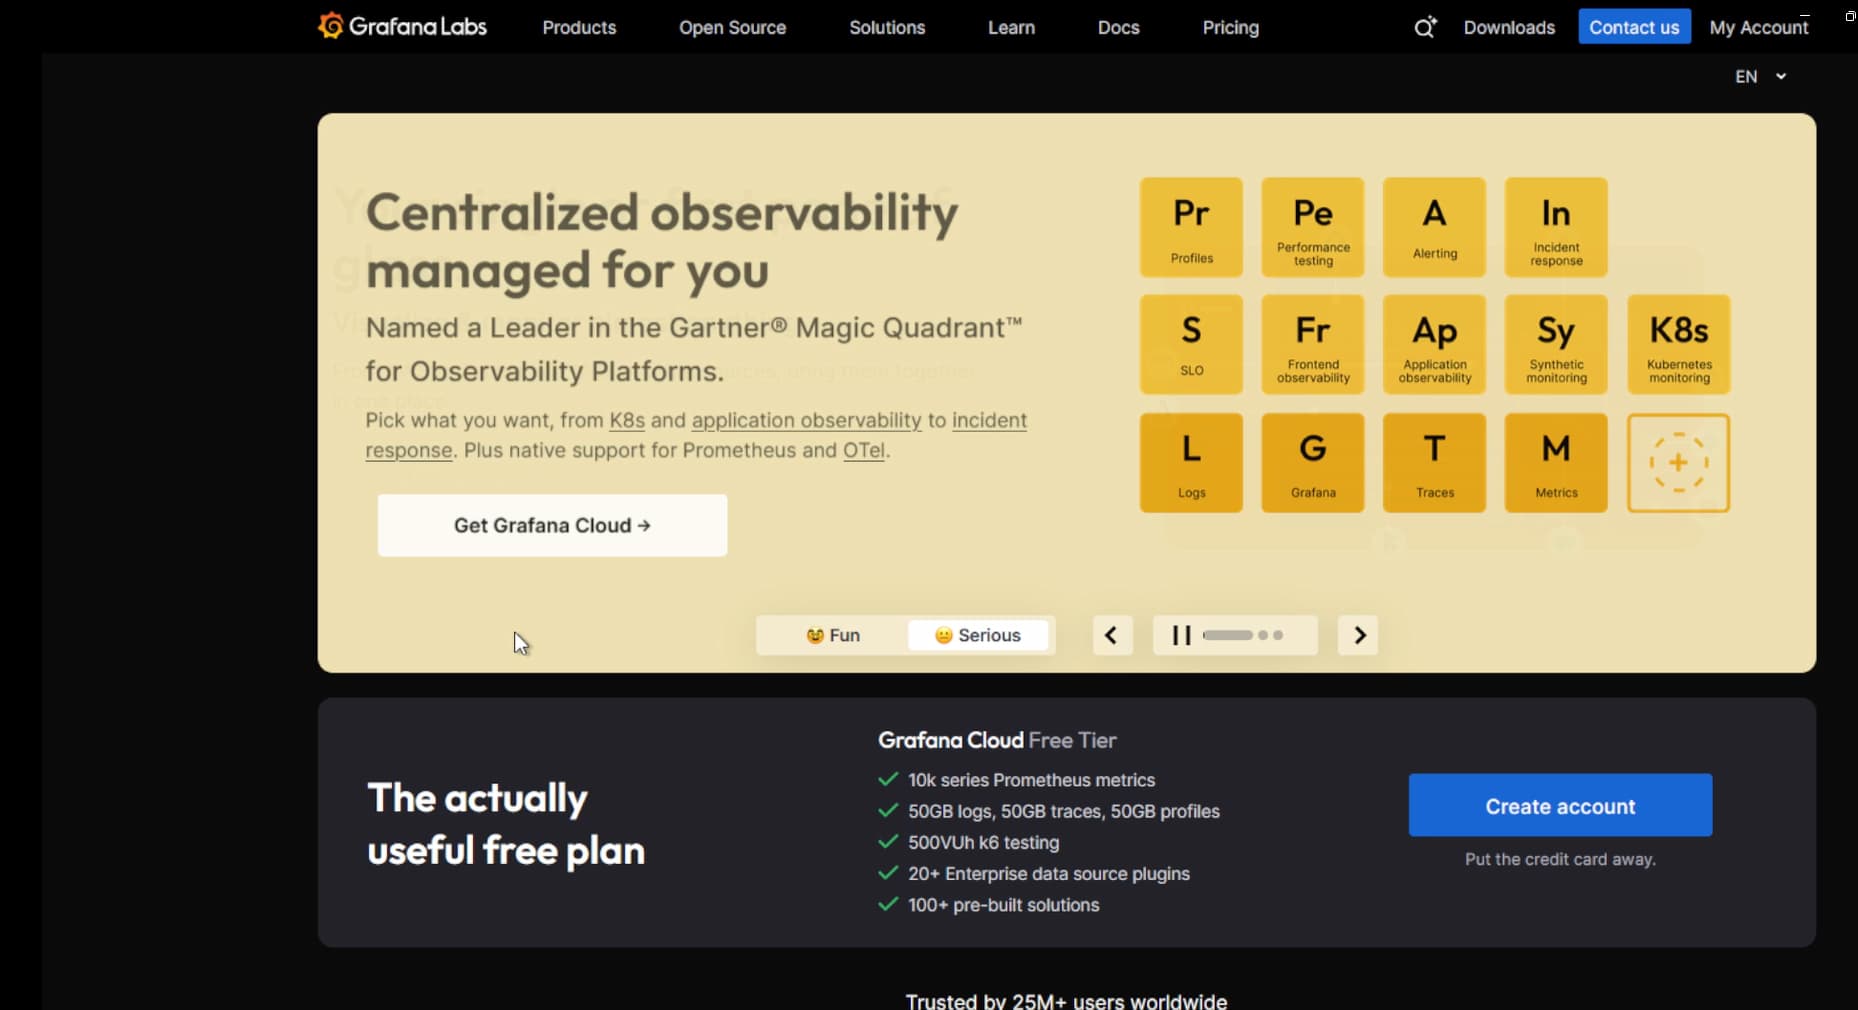Open the search sparkle icon

tap(1425, 27)
